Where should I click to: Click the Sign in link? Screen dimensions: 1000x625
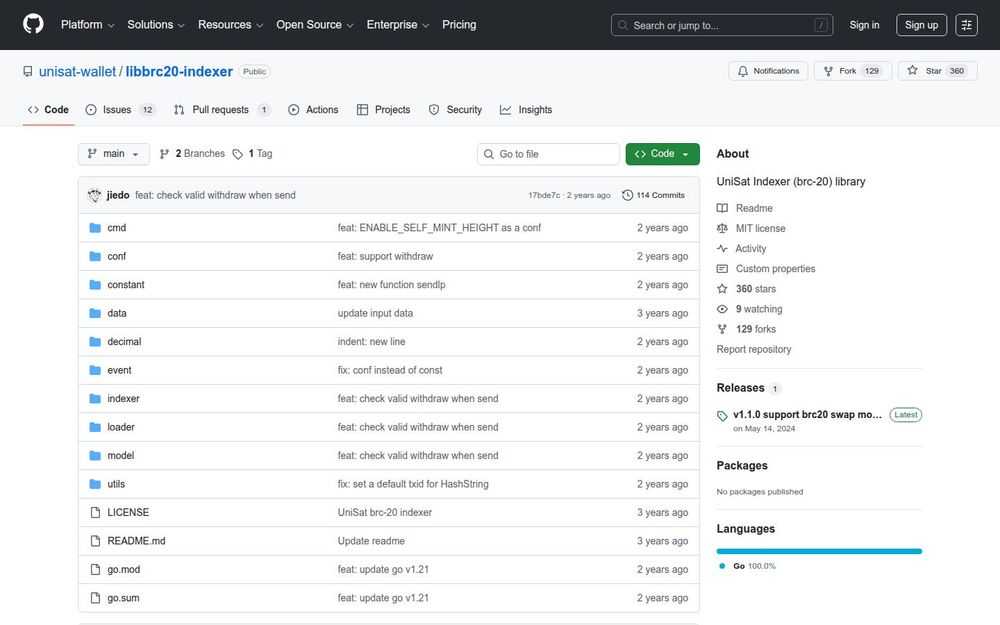(864, 25)
